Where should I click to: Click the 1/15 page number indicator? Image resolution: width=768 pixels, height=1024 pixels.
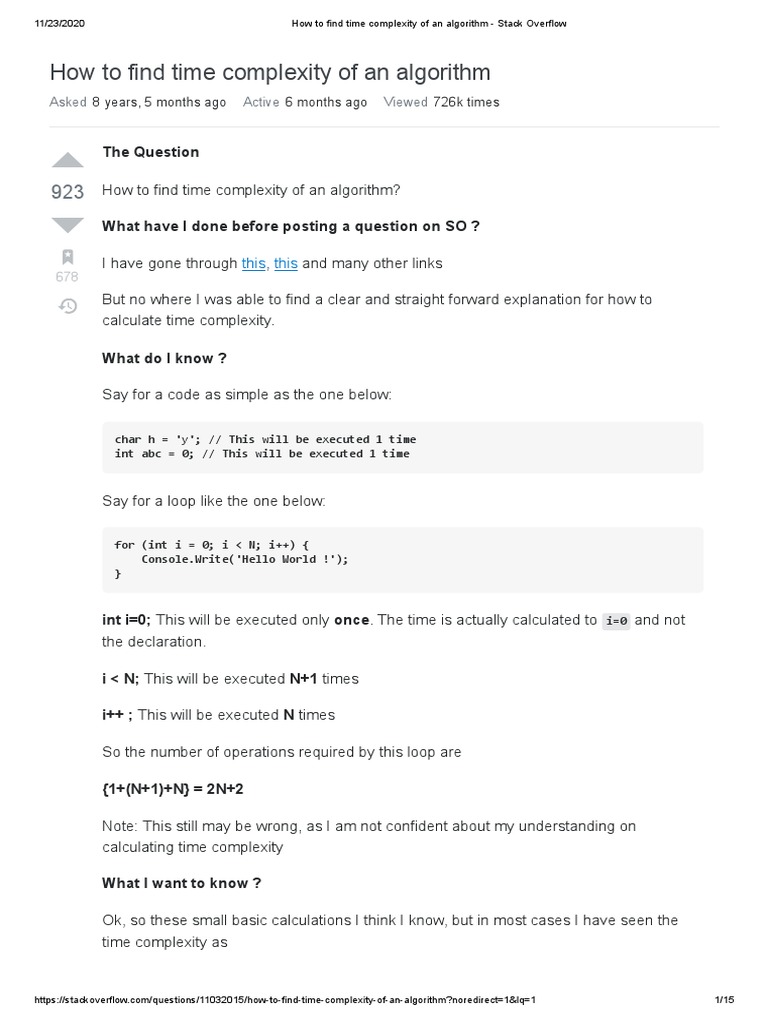725,1000
